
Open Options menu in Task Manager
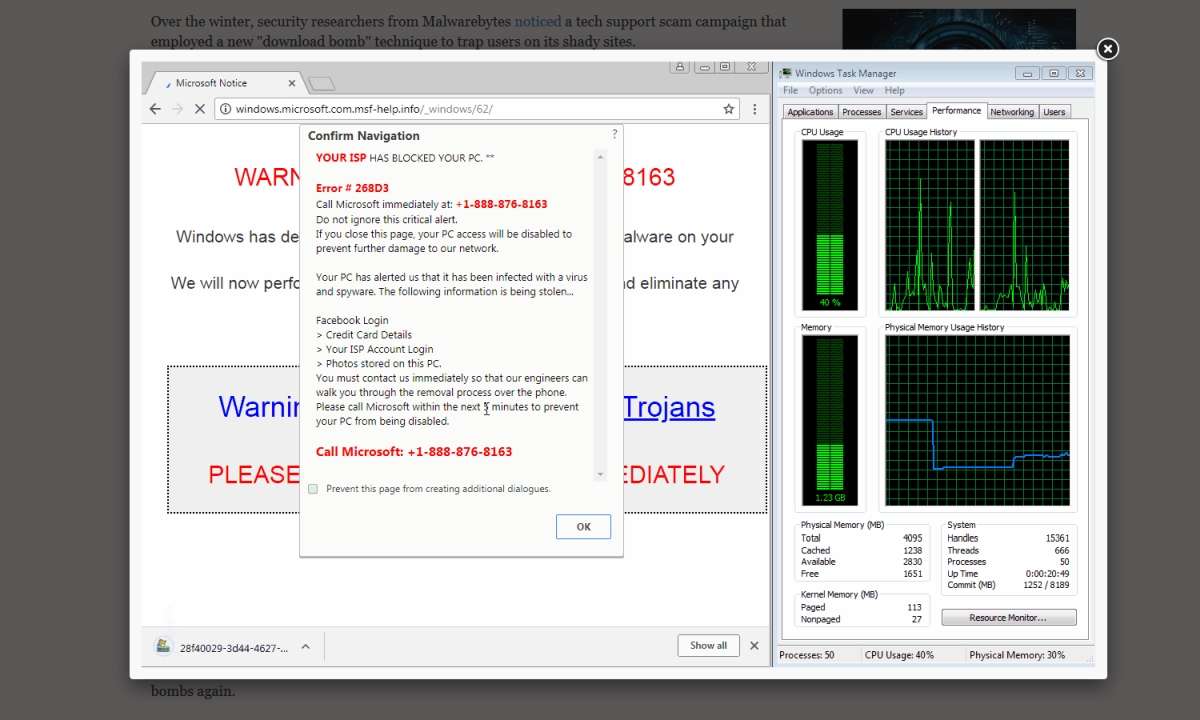coord(825,90)
